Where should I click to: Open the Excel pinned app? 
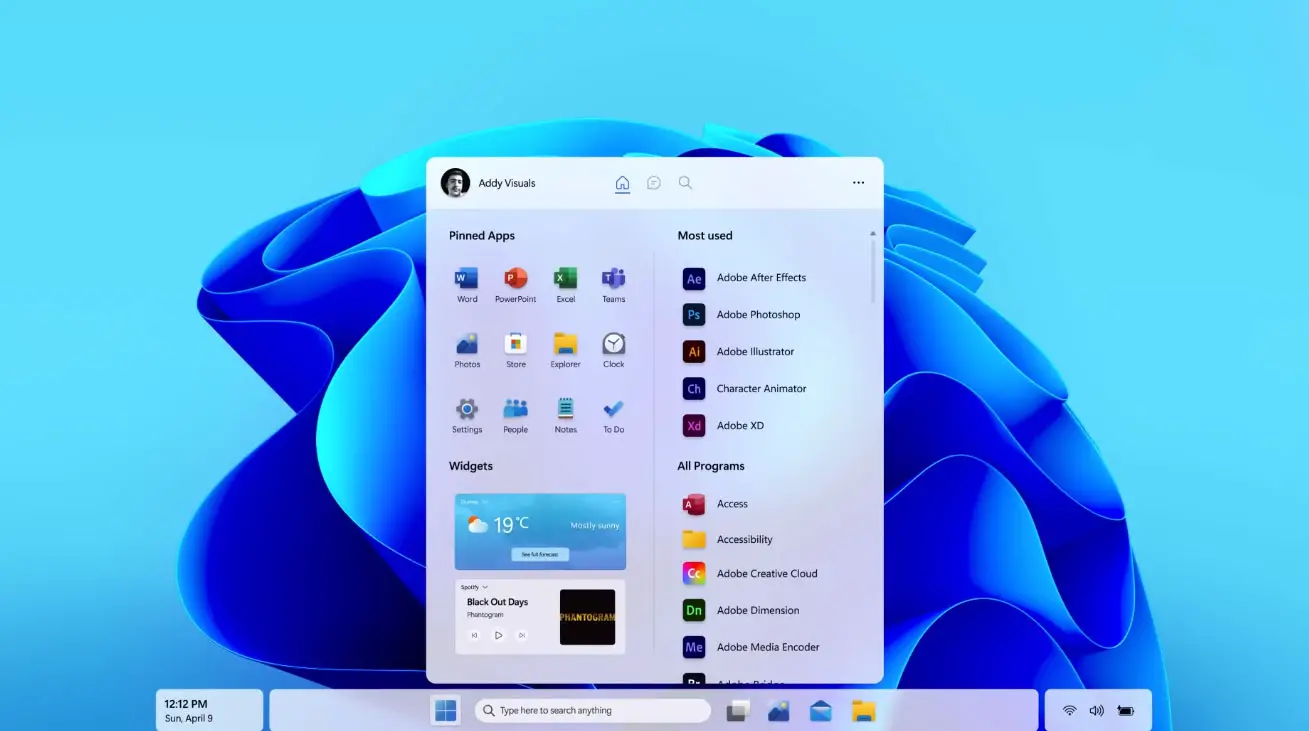coord(566,284)
